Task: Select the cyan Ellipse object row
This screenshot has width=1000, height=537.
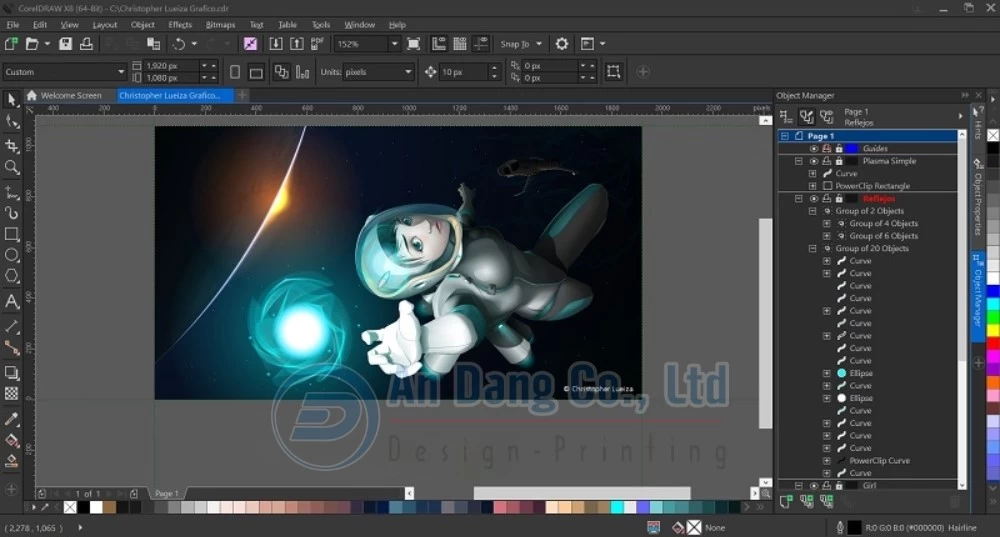Action: (x=860, y=373)
